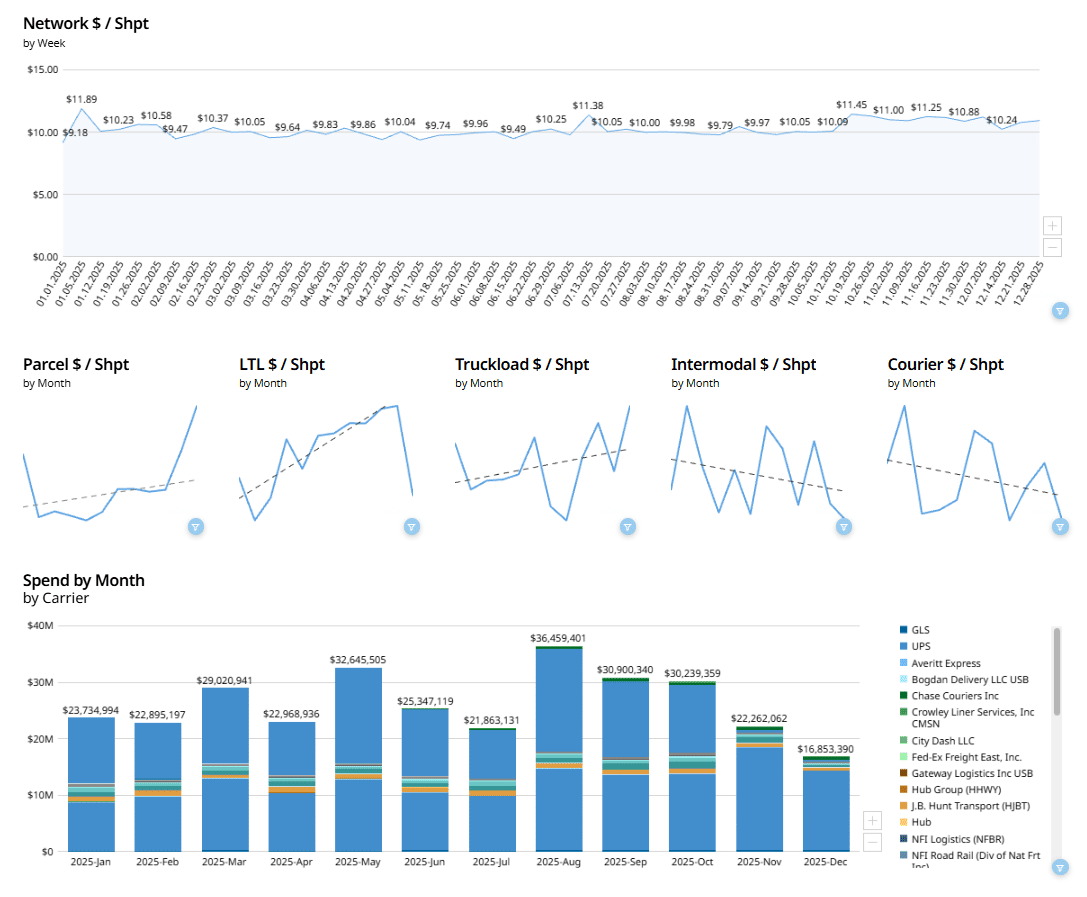
Task: Open filter icon on Intermodal $ / Shpt chart
Action: pos(844,526)
